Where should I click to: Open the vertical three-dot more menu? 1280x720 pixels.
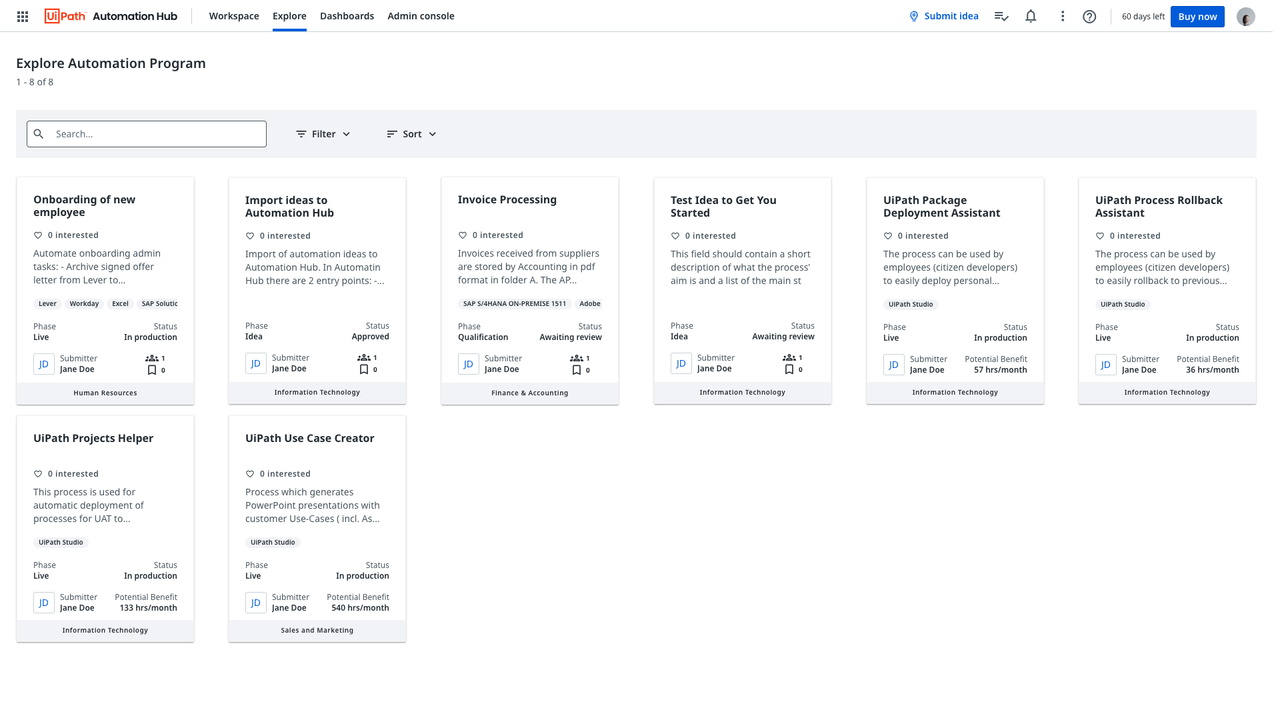click(1062, 16)
